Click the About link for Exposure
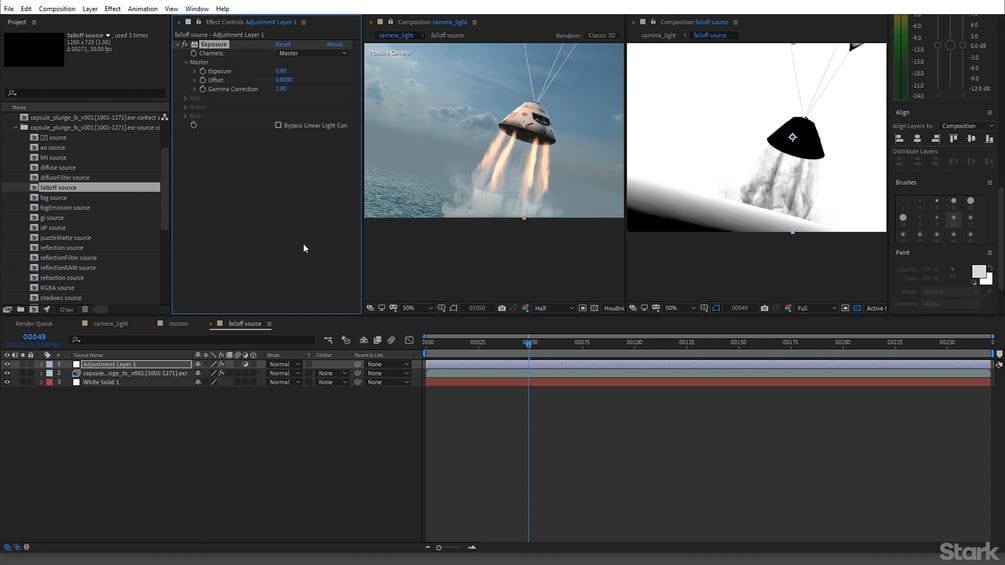The image size is (1005, 565). (335, 44)
